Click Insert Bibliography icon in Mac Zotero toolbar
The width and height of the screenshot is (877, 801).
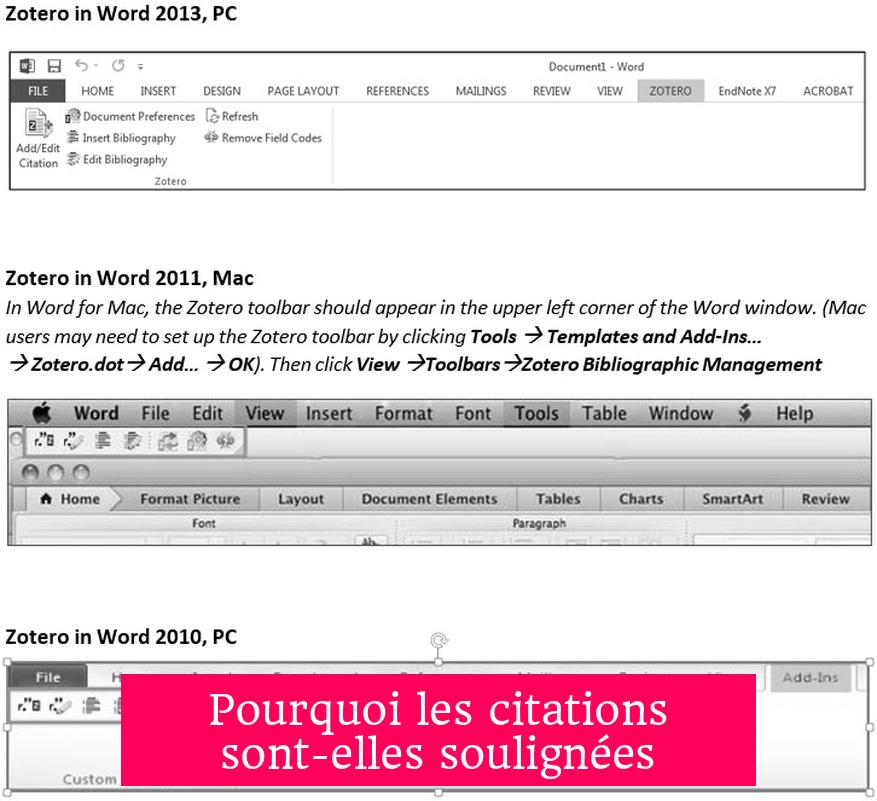(102, 441)
